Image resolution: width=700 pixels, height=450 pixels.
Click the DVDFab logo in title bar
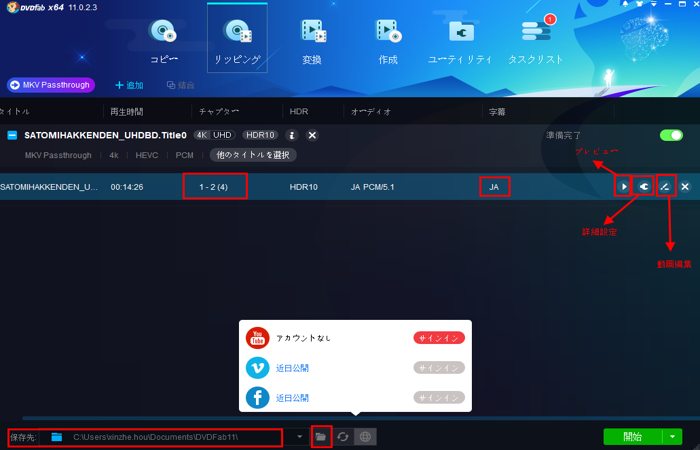(12, 7)
